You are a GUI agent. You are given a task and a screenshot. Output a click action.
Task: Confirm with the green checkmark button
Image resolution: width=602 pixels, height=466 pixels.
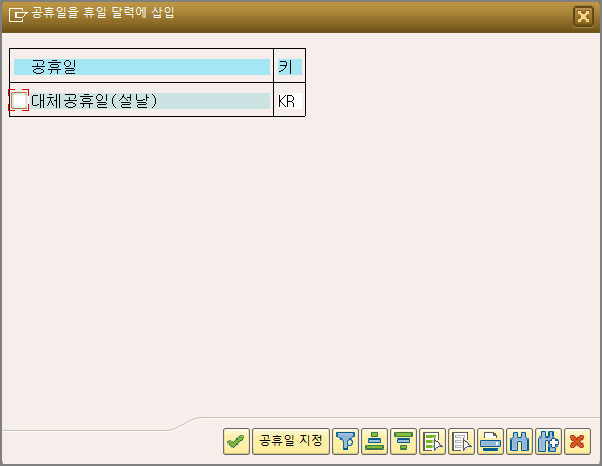pos(236,441)
